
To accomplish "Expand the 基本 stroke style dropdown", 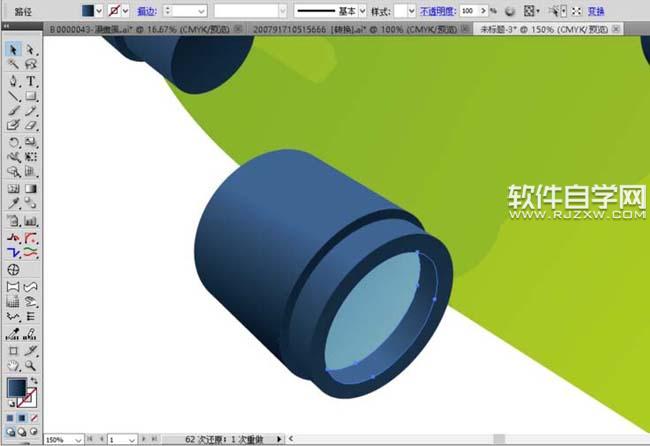I will (x=362, y=11).
